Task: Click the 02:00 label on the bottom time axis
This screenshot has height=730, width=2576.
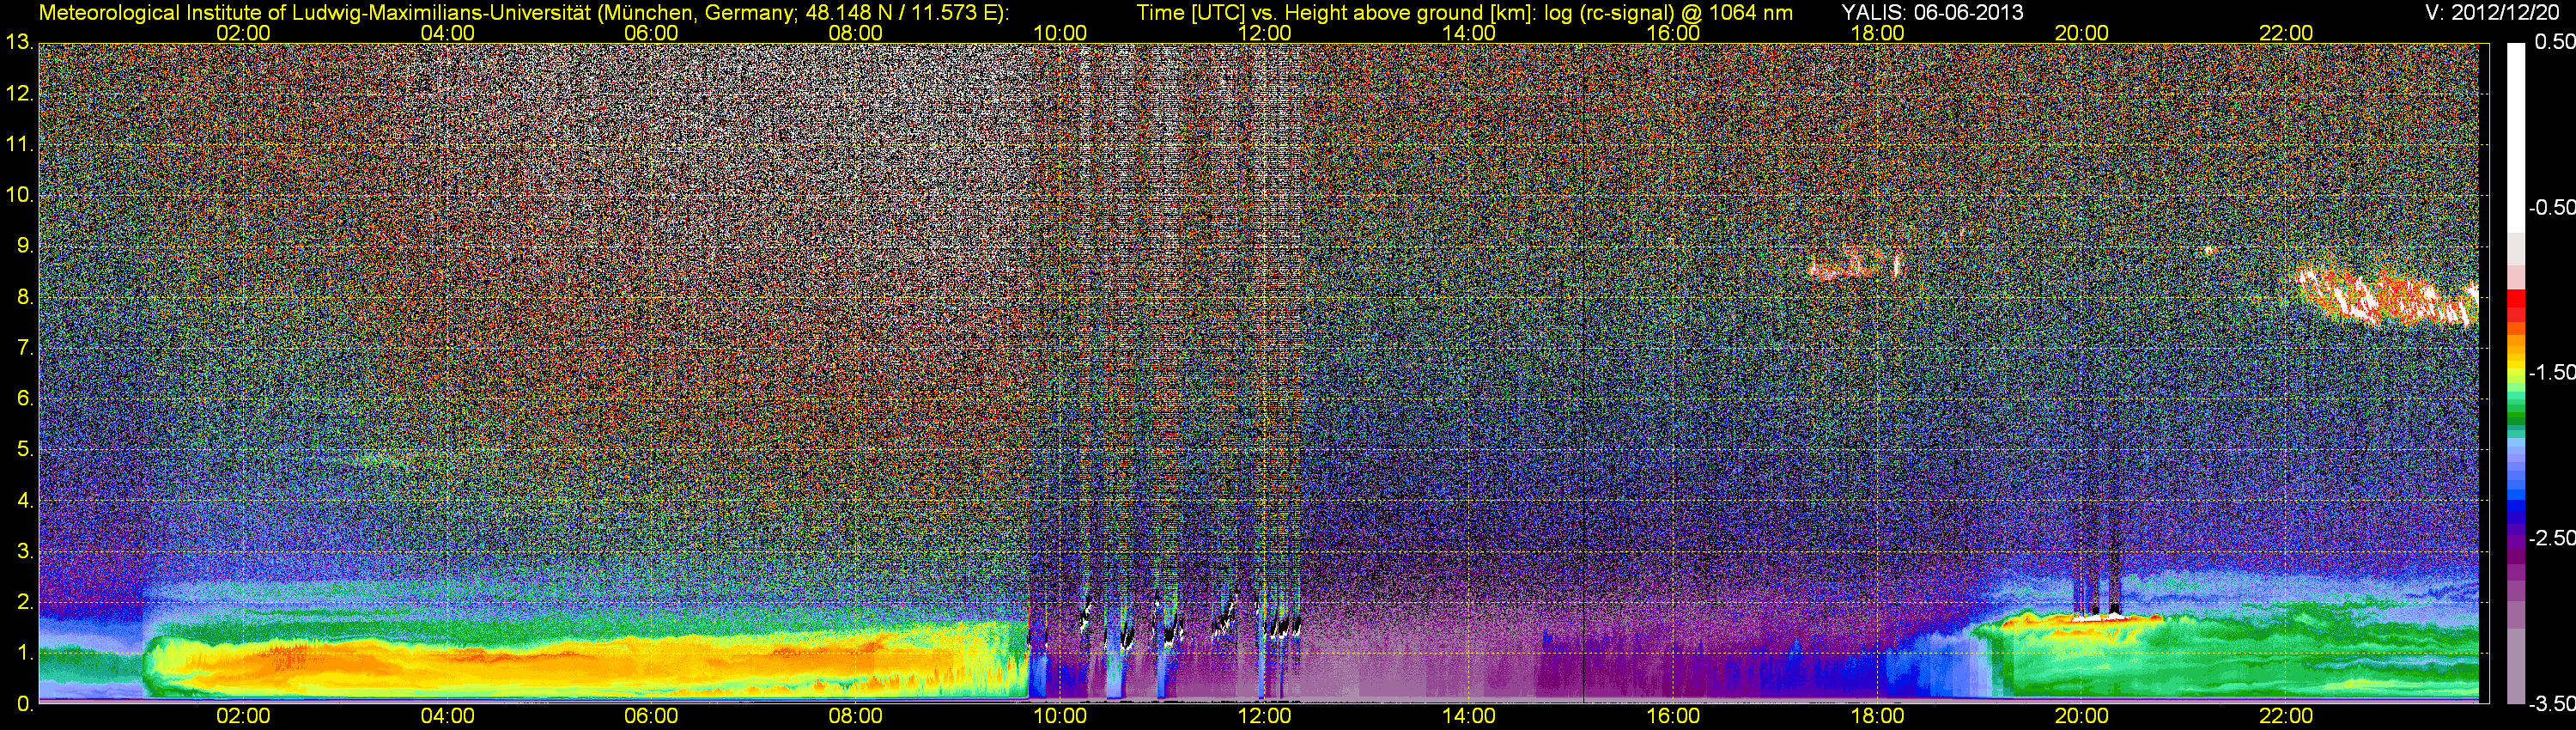Action: pos(243,716)
